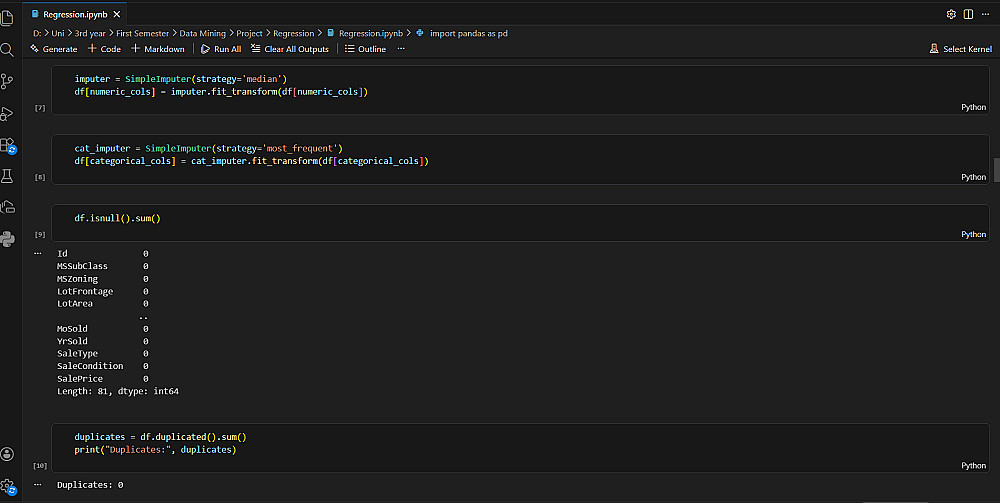The height and width of the screenshot is (503, 1000).
Task: Change language mode of cell 8 (Python)
Action: [973, 177]
